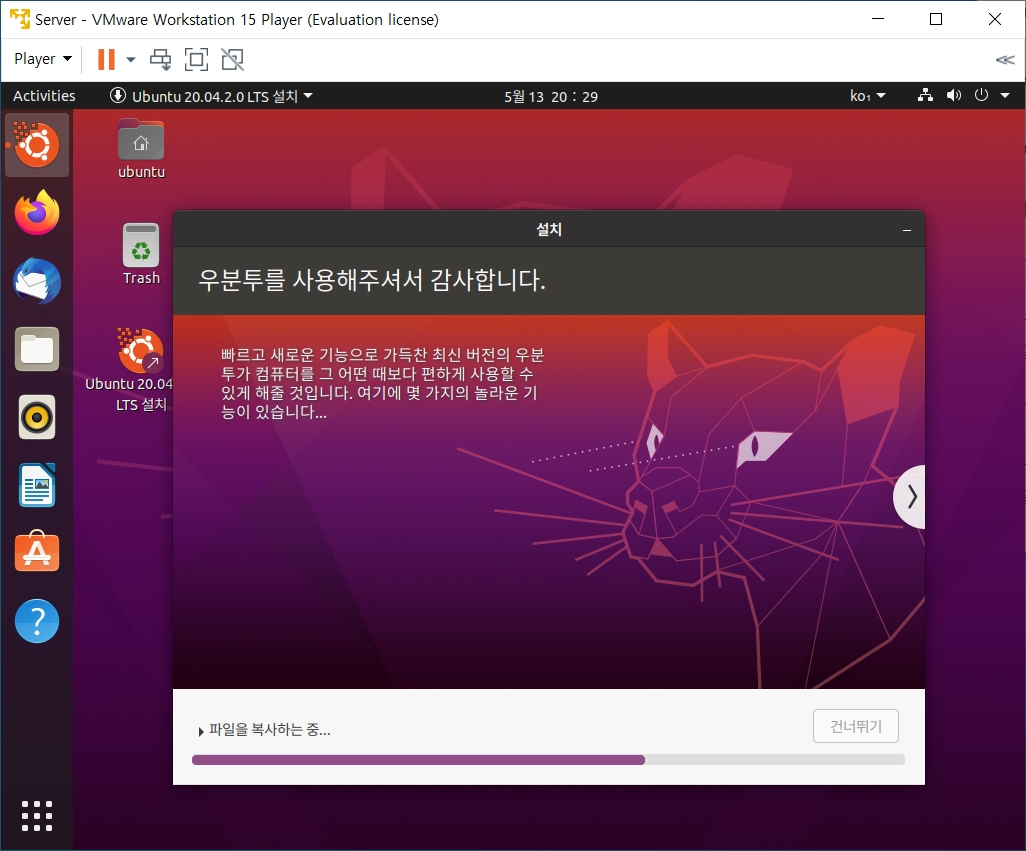
Task: Launch Thunderbird mail from the dock
Action: click(x=37, y=281)
